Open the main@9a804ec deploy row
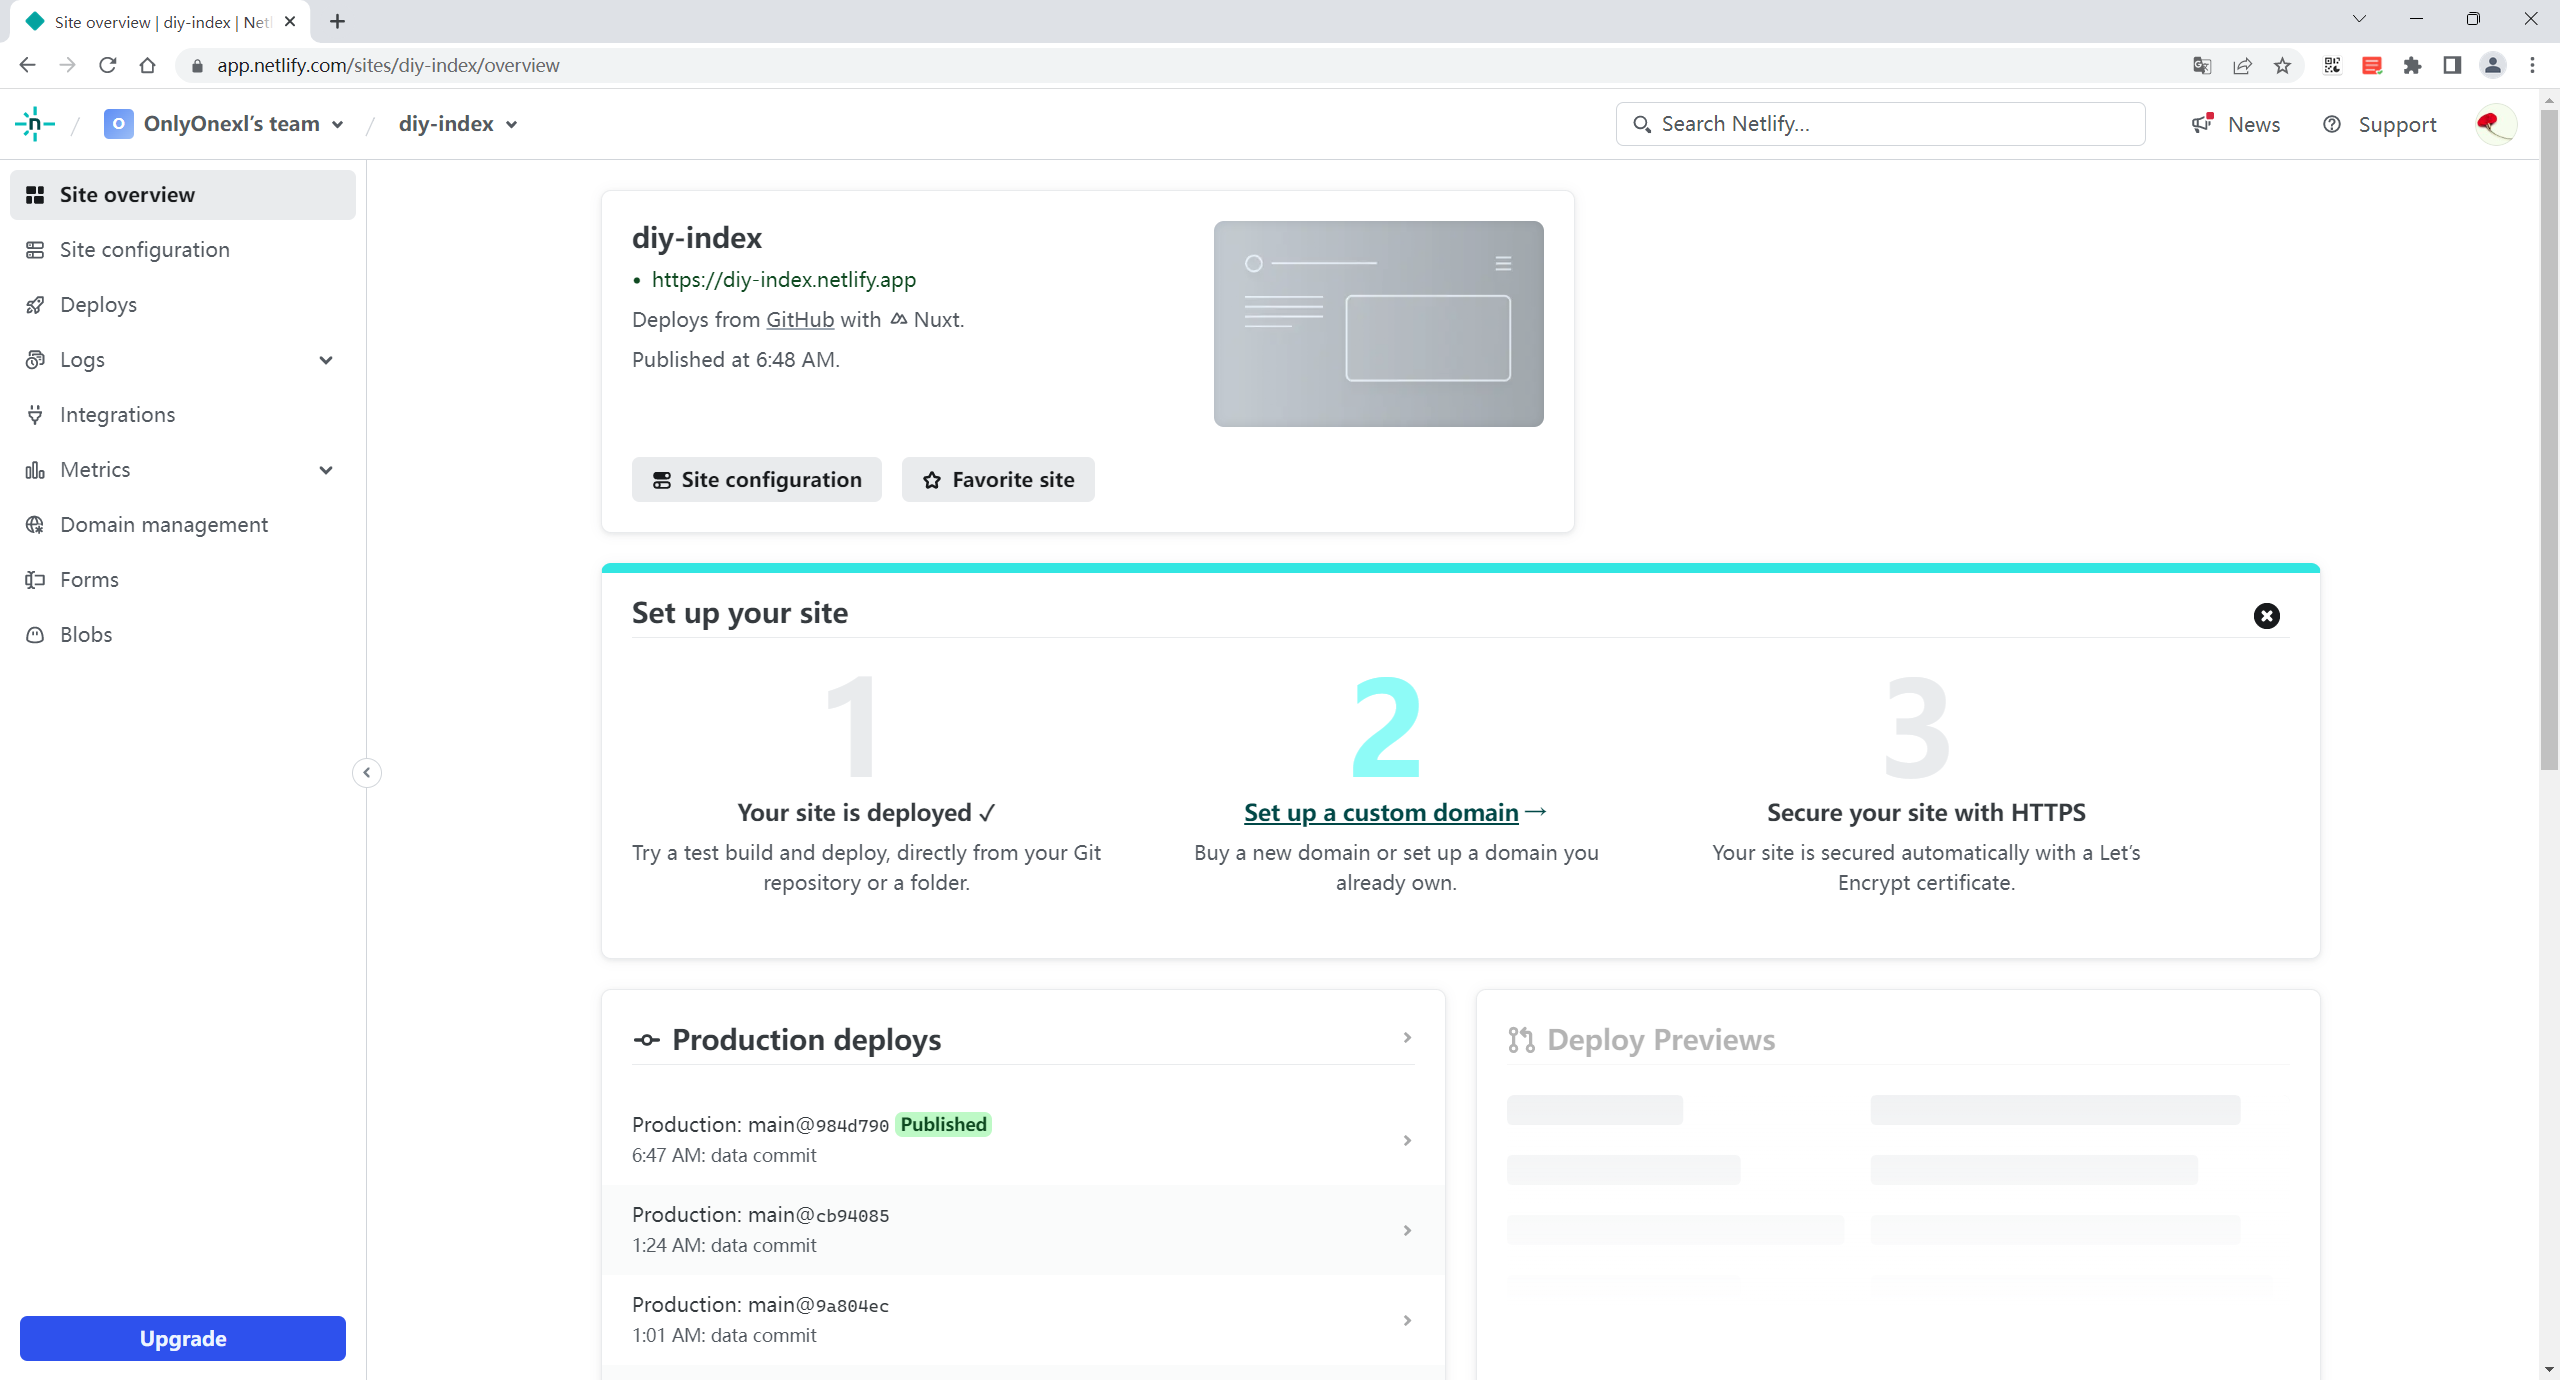The image size is (2560, 1380). (x=1022, y=1320)
